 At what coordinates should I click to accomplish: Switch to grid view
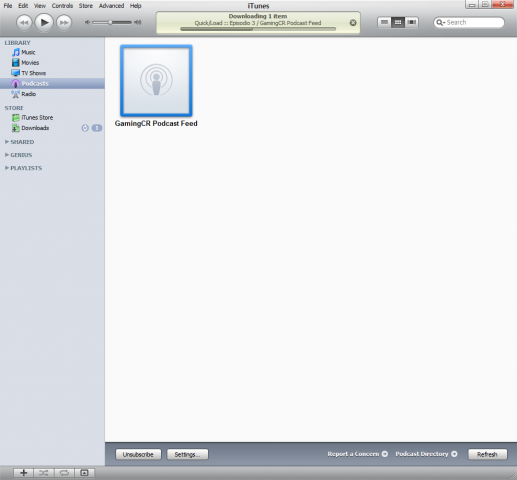tap(398, 22)
